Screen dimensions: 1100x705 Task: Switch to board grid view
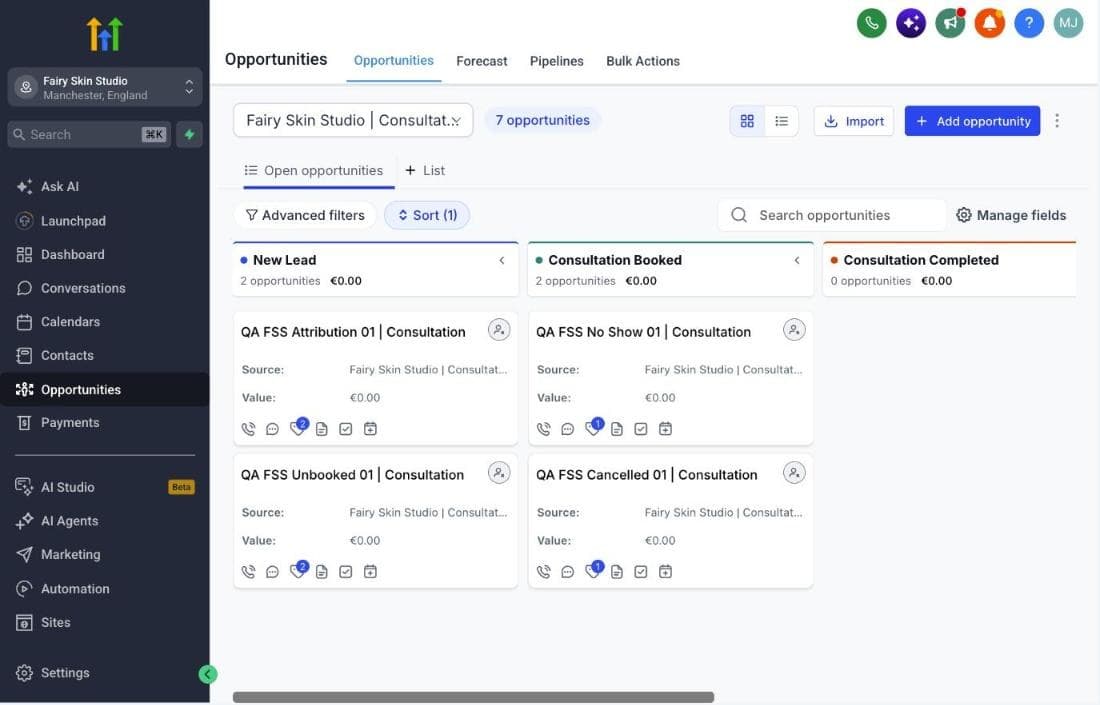(x=747, y=121)
